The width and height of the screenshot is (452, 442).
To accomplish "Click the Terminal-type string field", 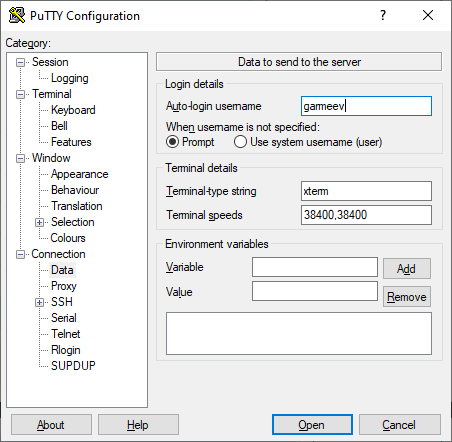I will point(366,191).
